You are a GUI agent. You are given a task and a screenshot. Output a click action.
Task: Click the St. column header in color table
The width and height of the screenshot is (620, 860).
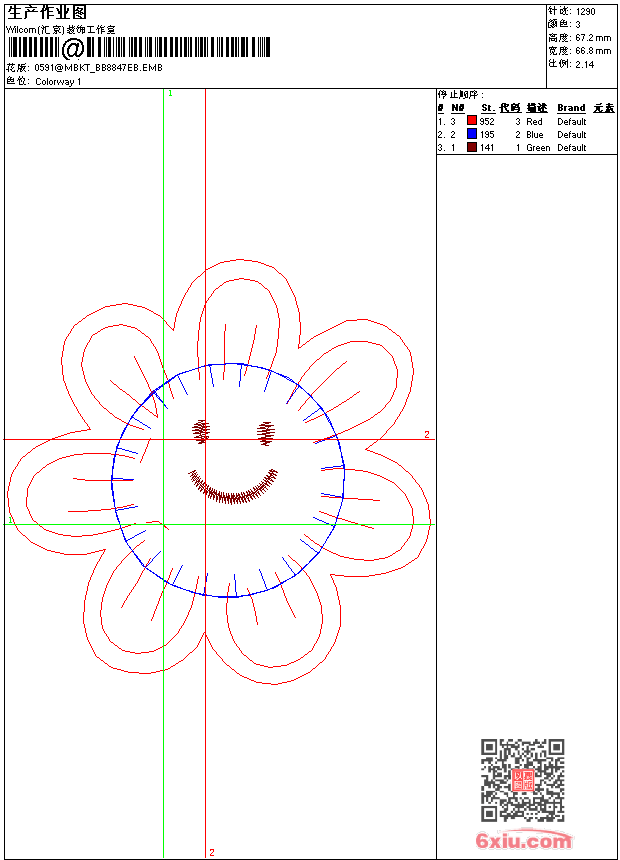click(487, 108)
